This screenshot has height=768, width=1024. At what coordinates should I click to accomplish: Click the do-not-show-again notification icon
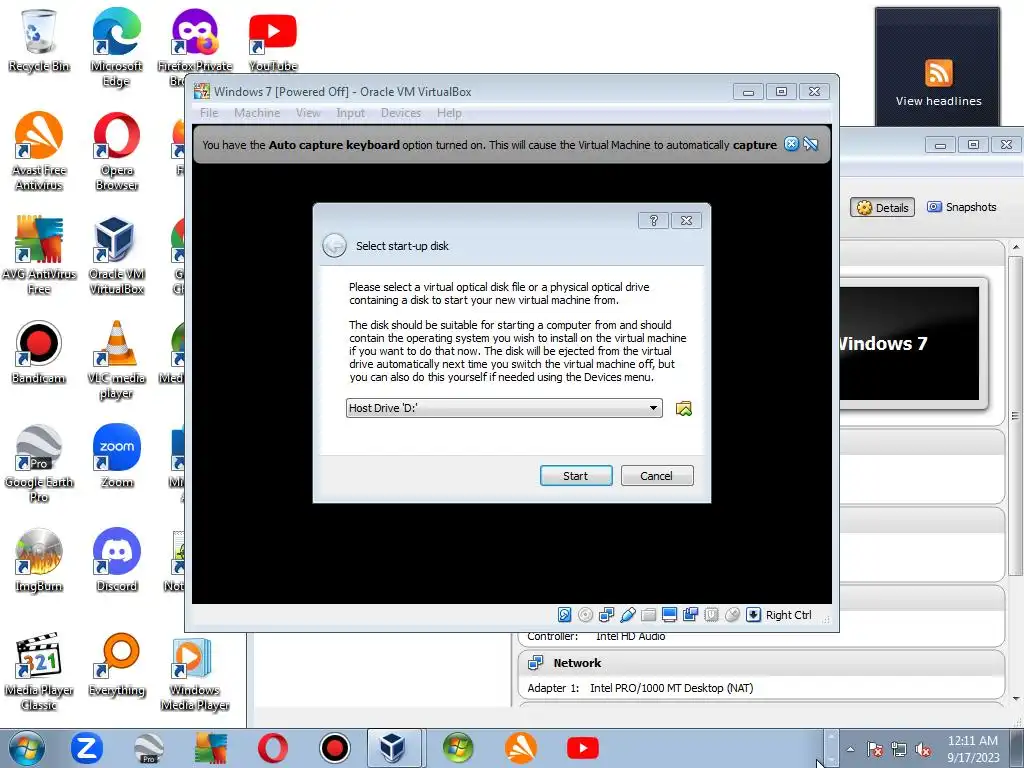810,144
